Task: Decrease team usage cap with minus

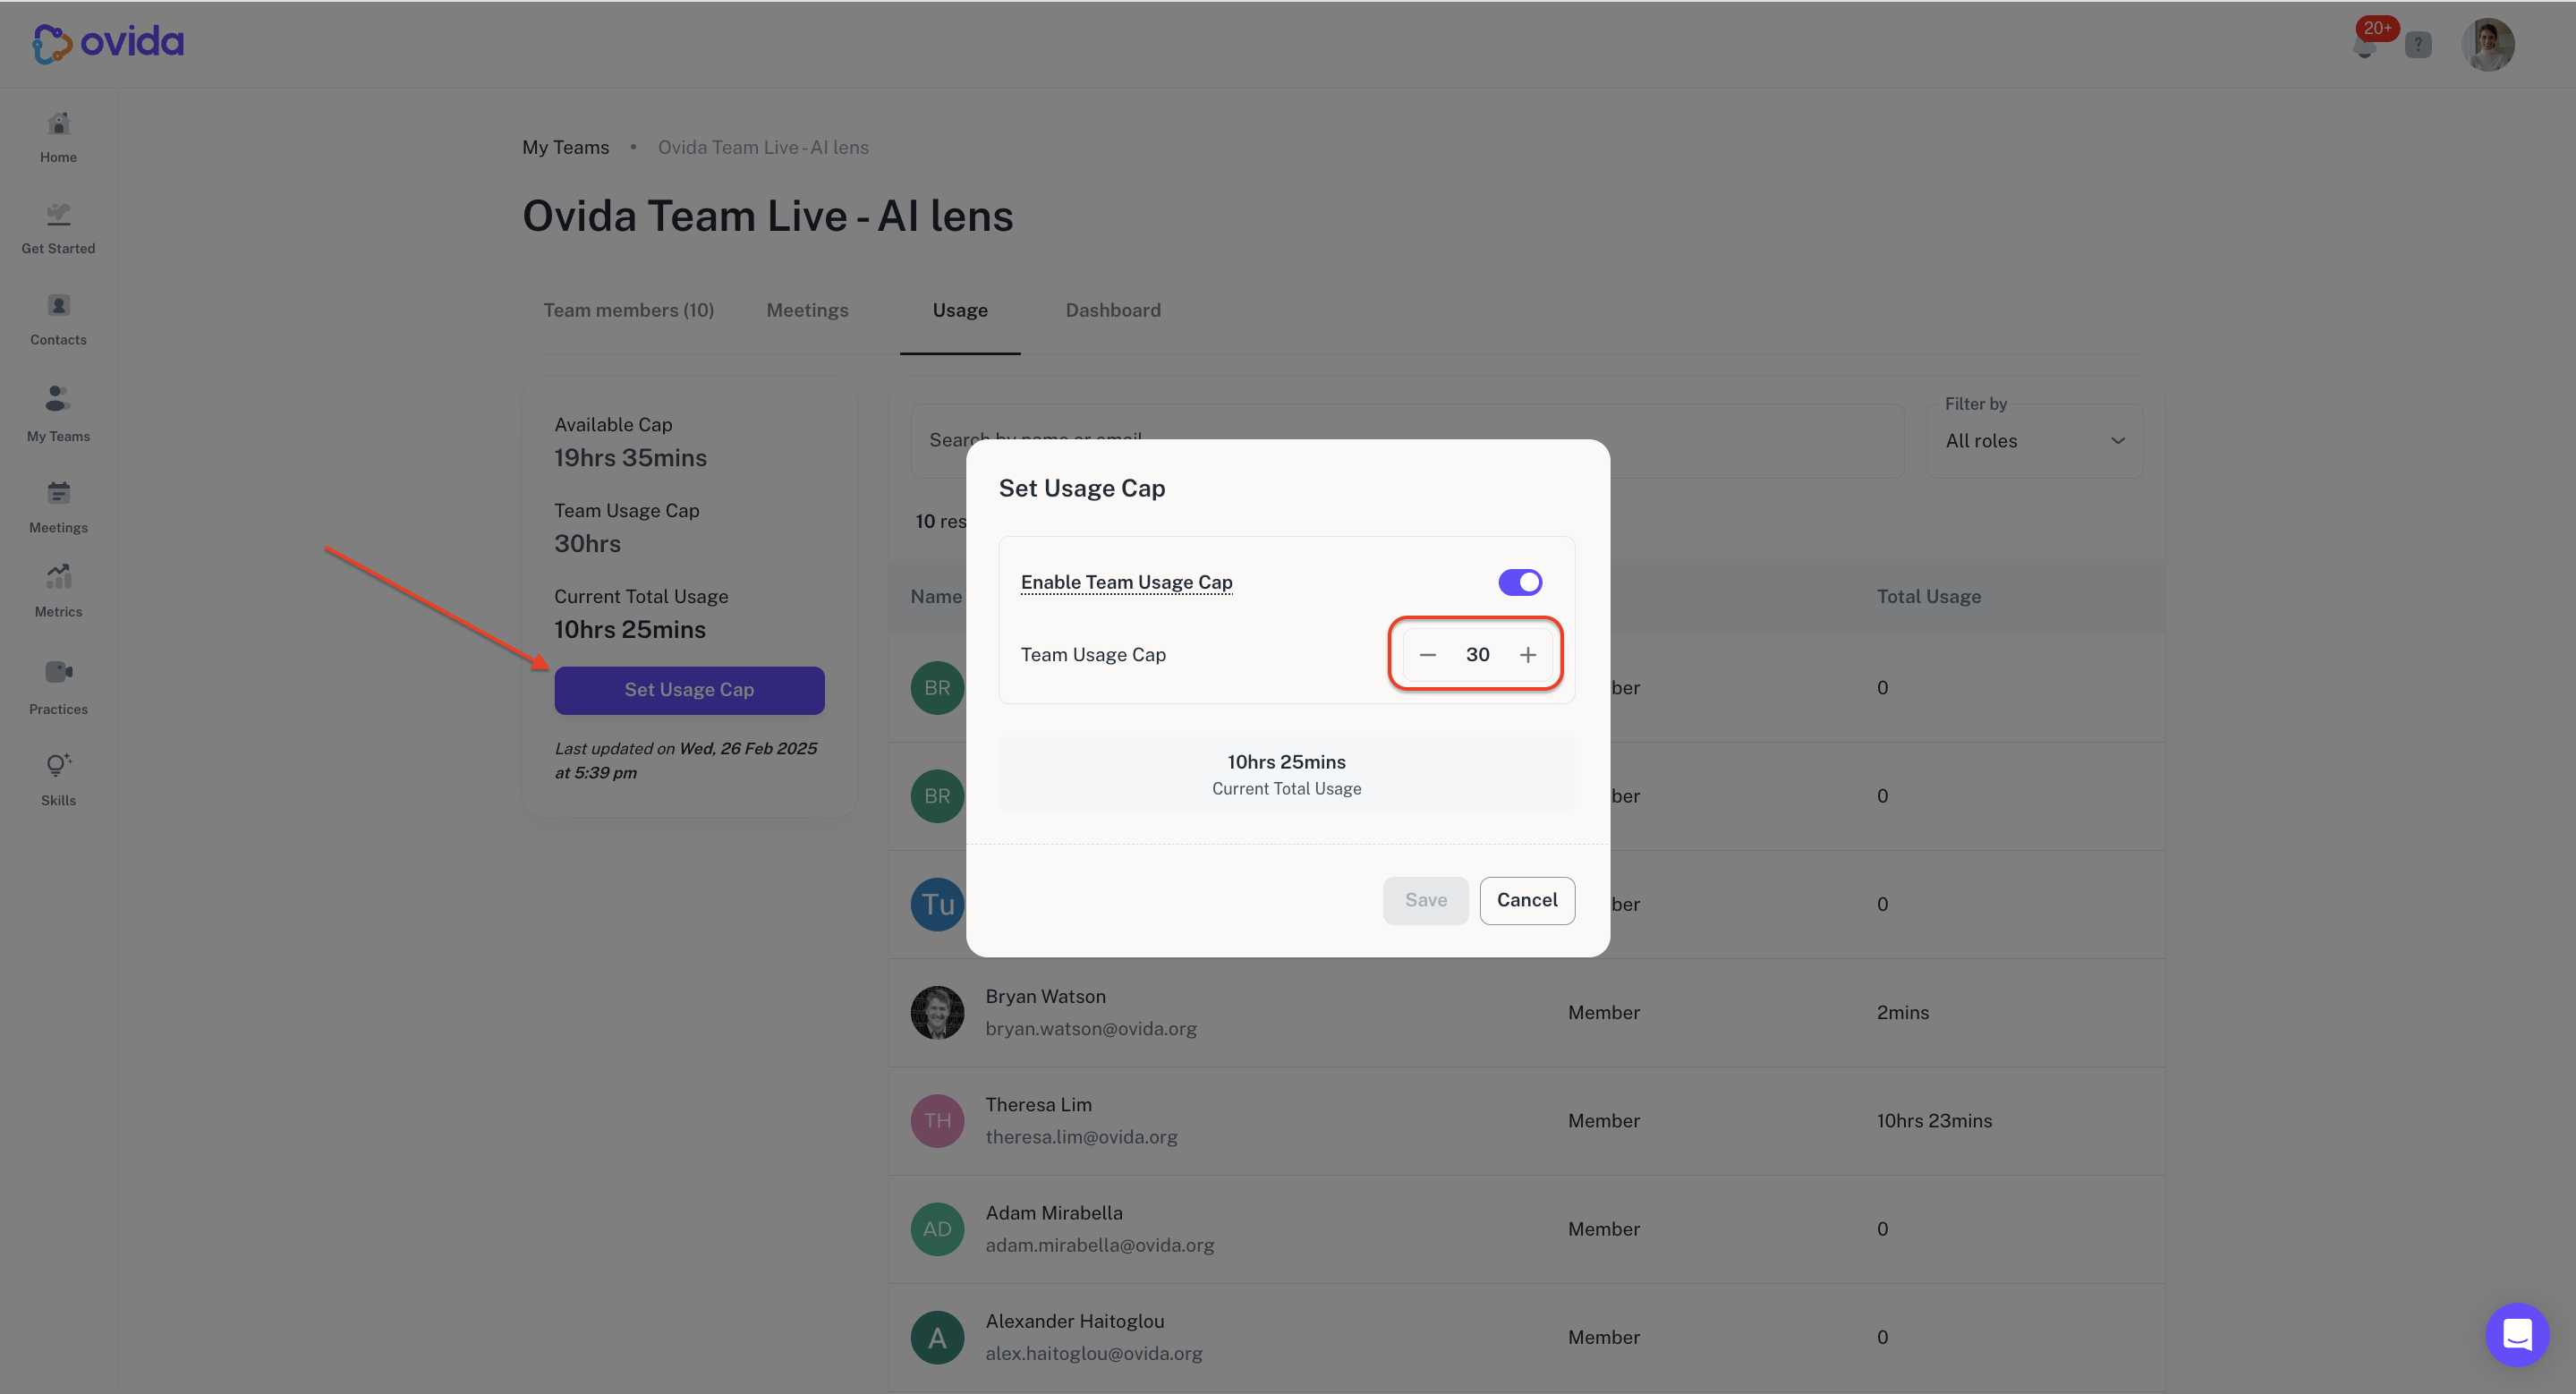Action: tap(1428, 655)
